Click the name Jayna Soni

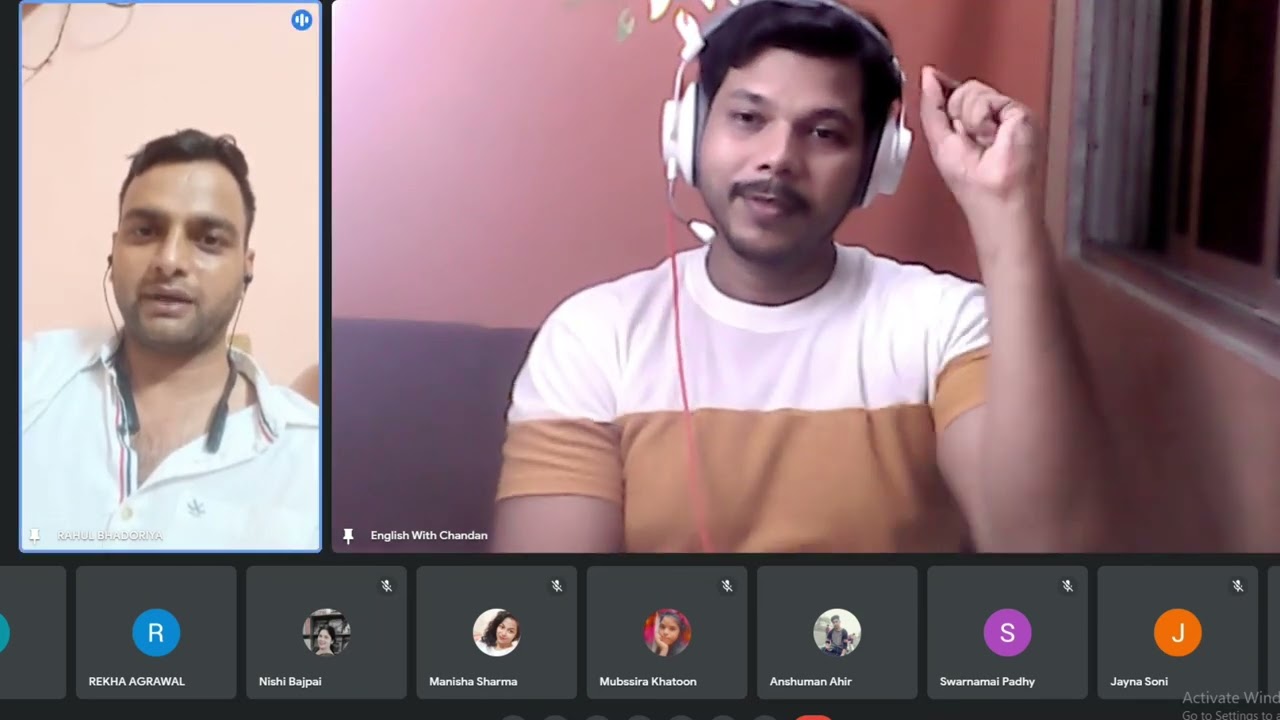pyautogui.click(x=1139, y=682)
